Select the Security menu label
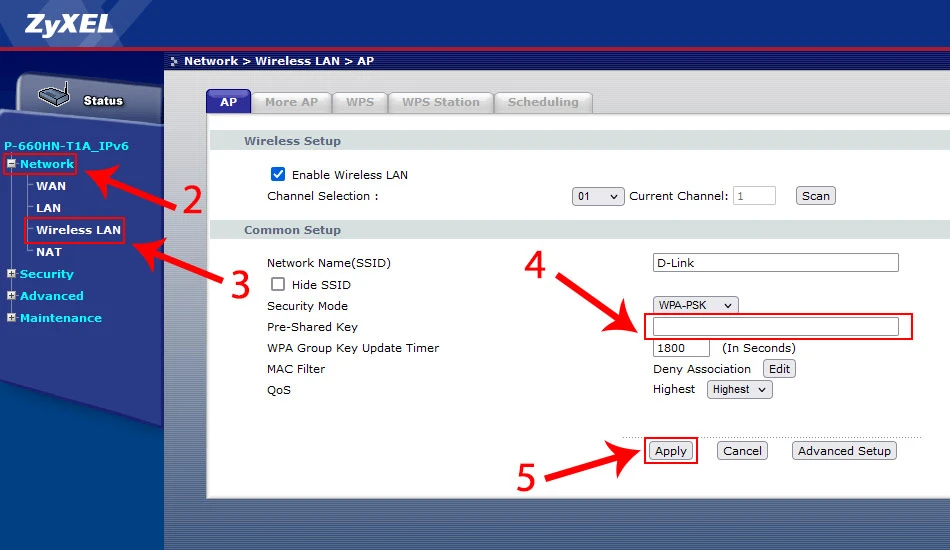 [x=47, y=274]
